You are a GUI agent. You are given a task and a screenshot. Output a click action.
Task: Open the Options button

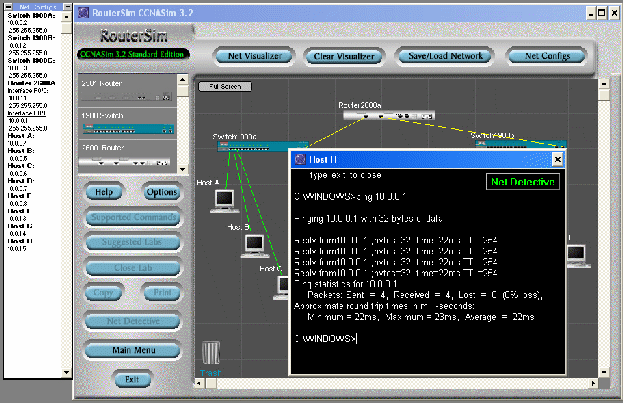click(x=161, y=192)
